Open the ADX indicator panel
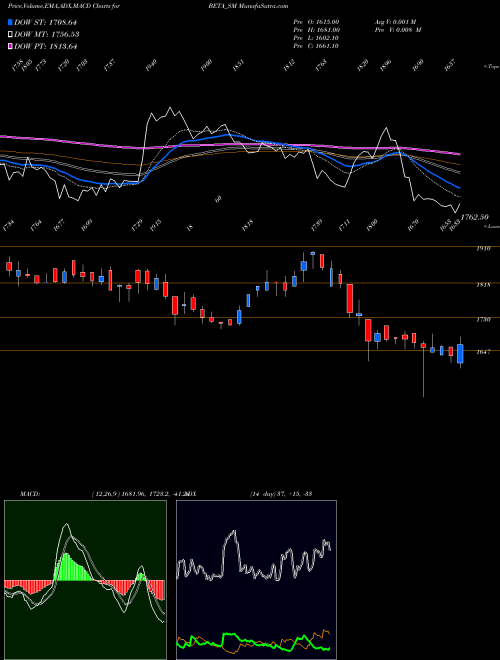 point(256,580)
